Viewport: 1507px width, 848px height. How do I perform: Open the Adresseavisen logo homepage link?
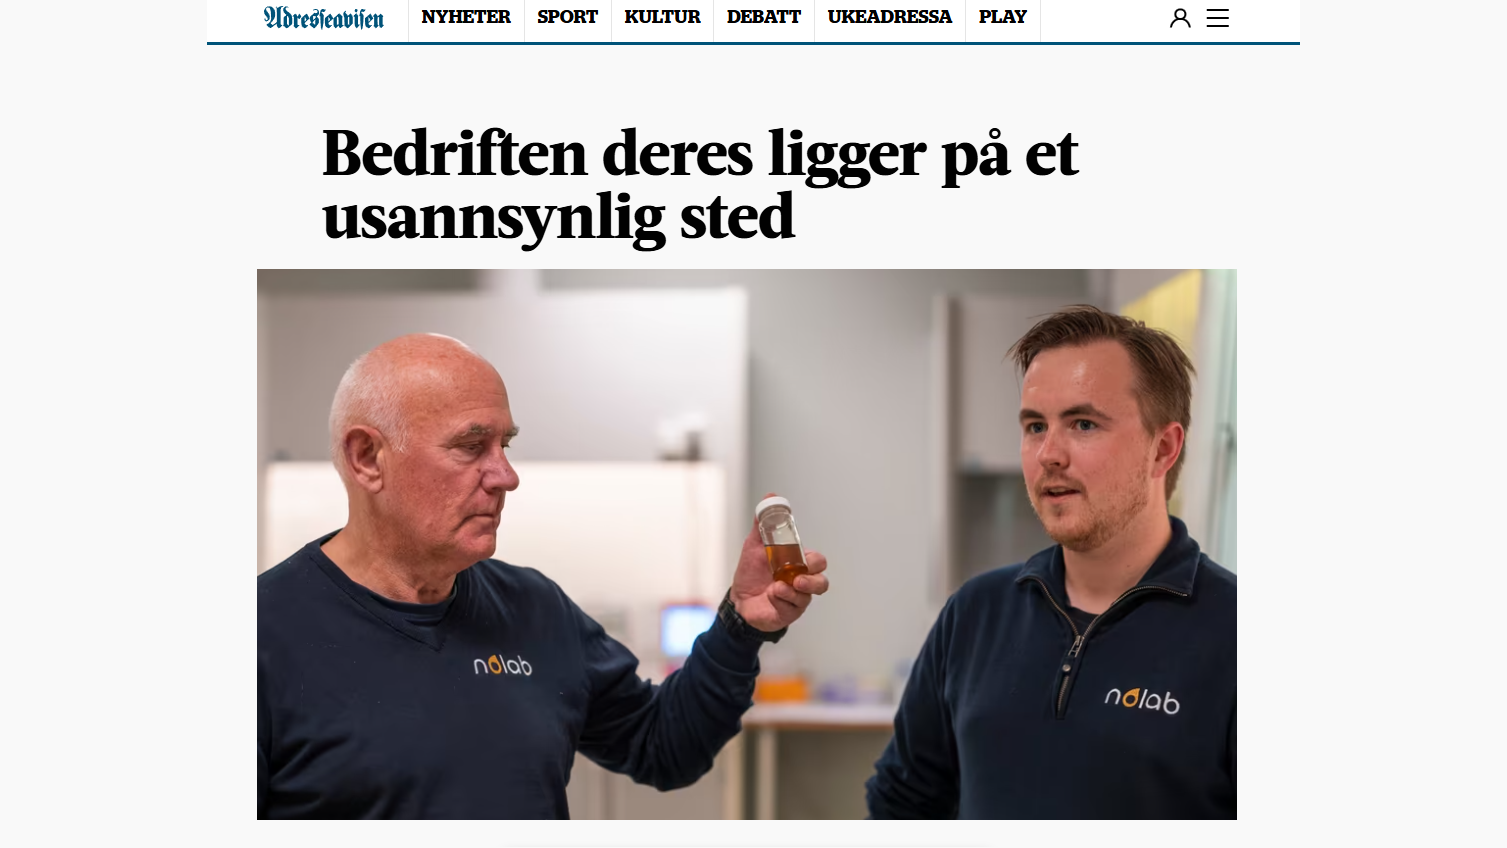click(323, 18)
